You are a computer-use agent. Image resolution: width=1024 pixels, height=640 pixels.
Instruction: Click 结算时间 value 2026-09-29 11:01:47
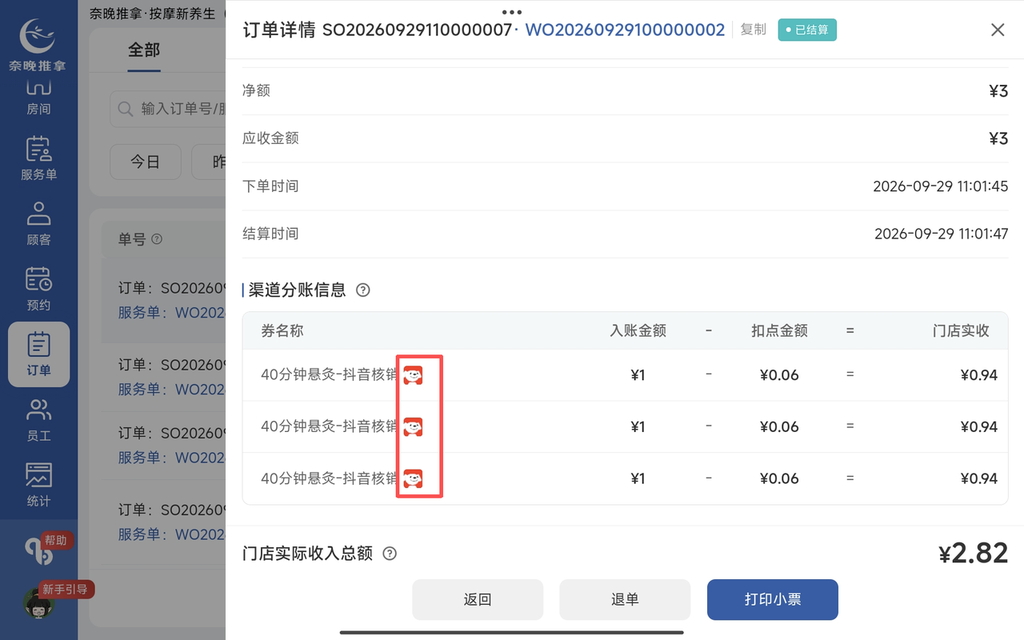(x=941, y=234)
